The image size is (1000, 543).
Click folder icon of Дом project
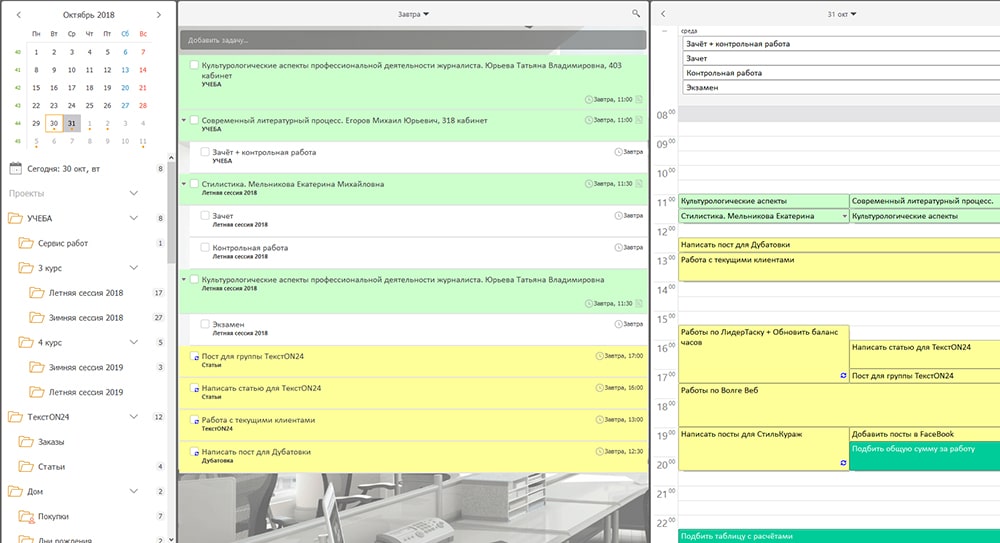[x=15, y=491]
